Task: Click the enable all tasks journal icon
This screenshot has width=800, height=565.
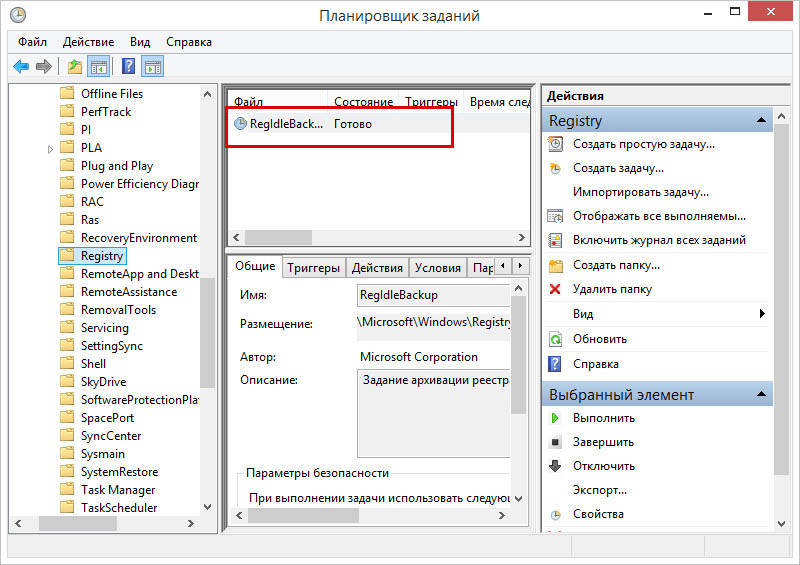Action: click(555, 240)
